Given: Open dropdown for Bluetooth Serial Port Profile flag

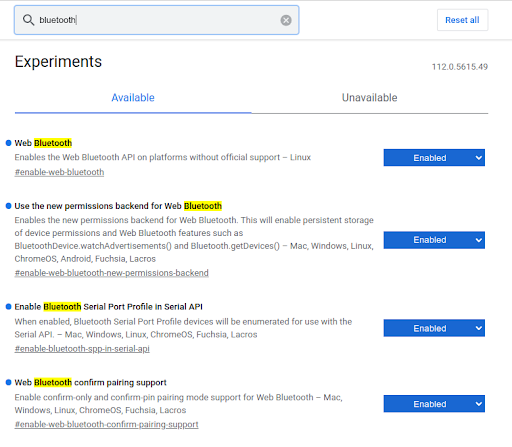Looking at the screenshot, I should click(434, 328).
